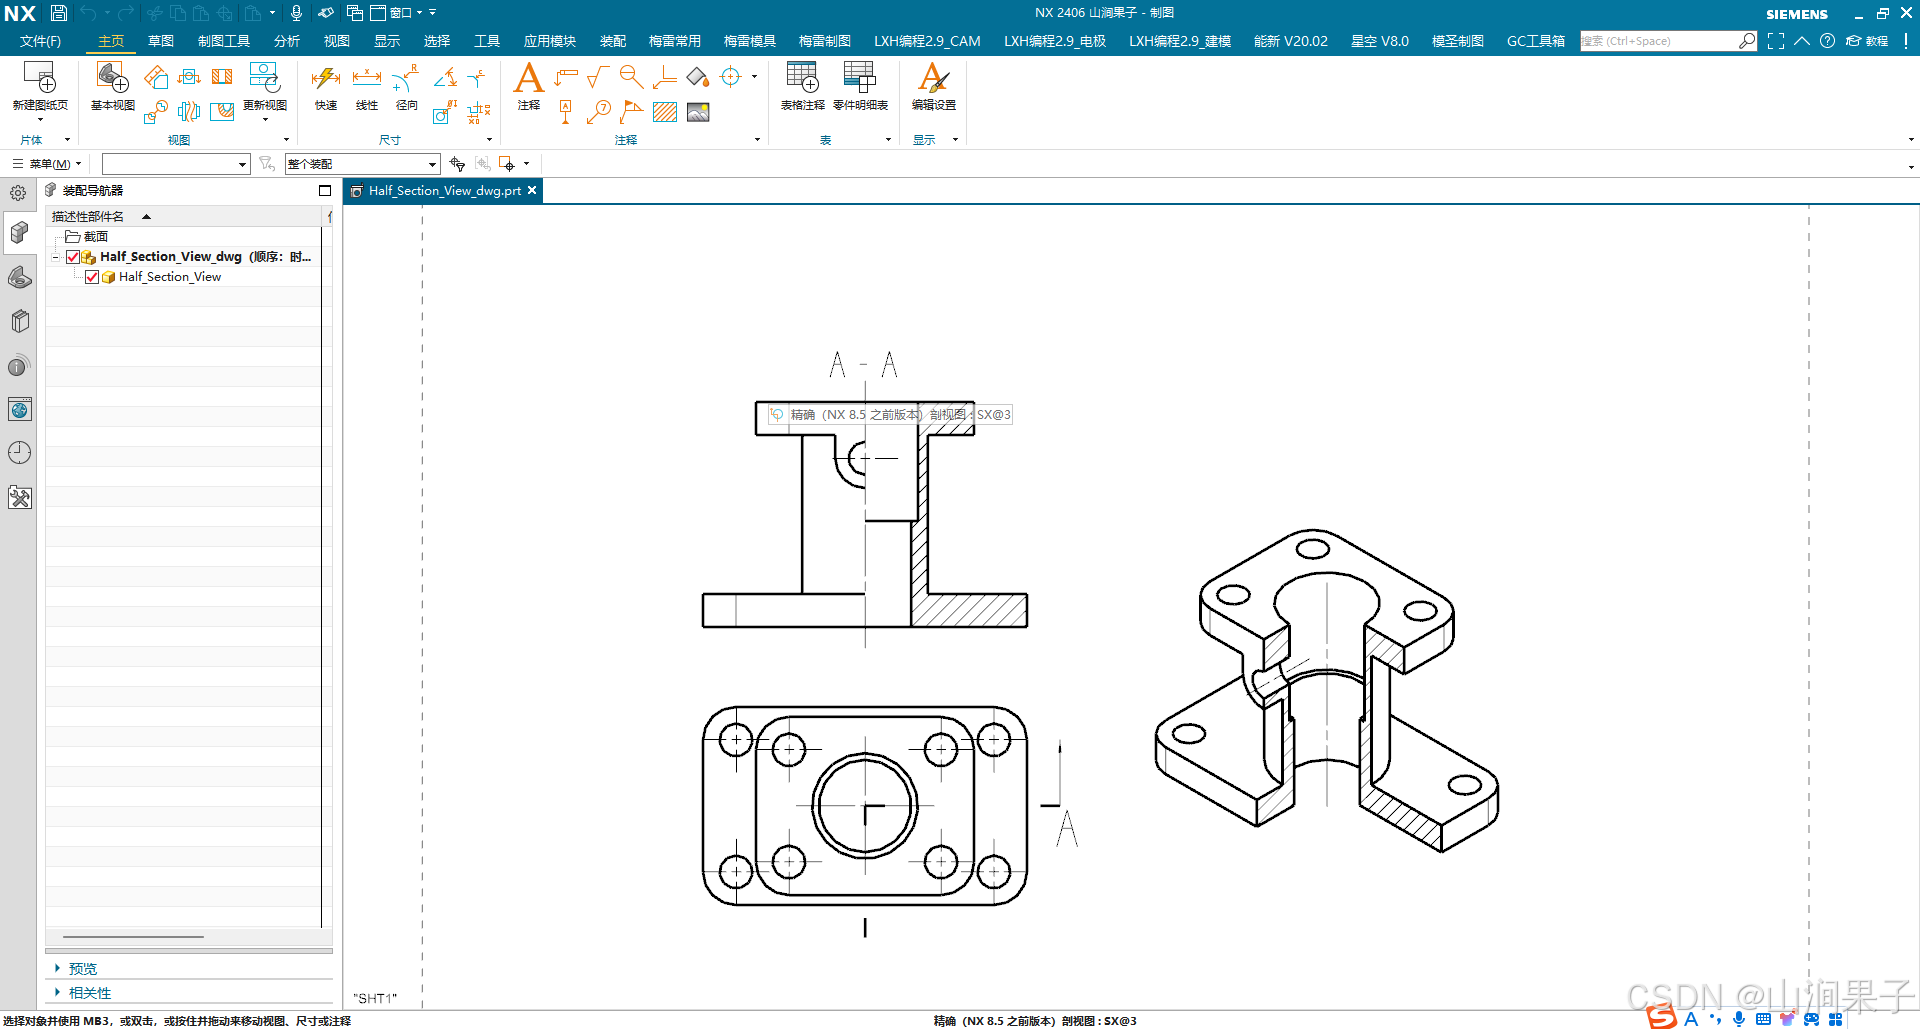The height and width of the screenshot is (1029, 1920).
Task: Click the 截面 folder tree item
Action: pos(87,237)
